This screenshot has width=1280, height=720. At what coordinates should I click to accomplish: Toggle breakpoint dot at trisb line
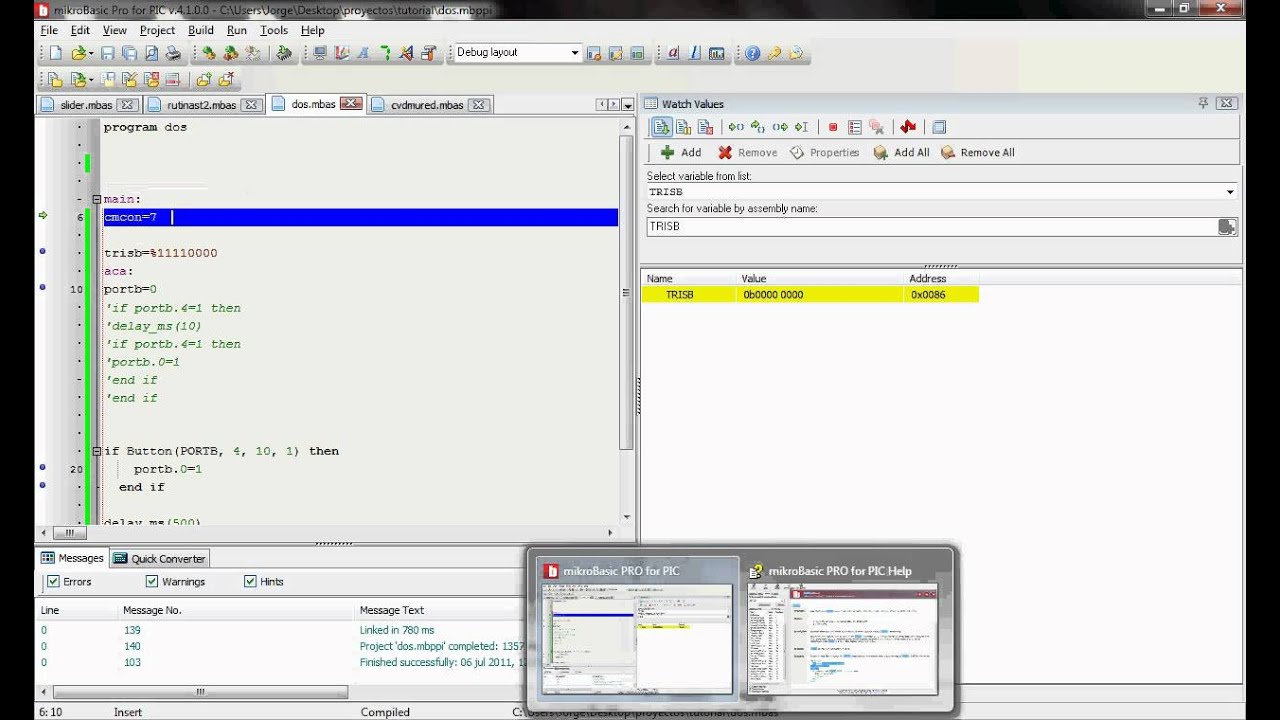[42, 252]
